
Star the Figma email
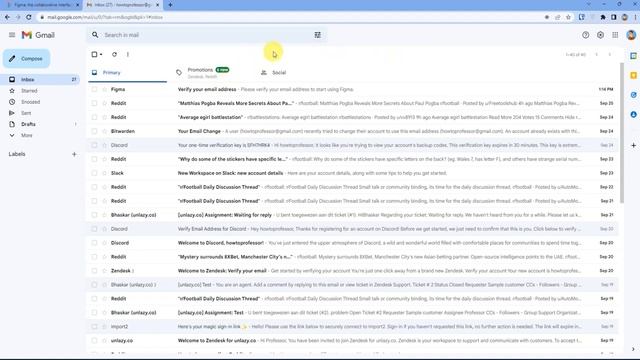point(104,89)
